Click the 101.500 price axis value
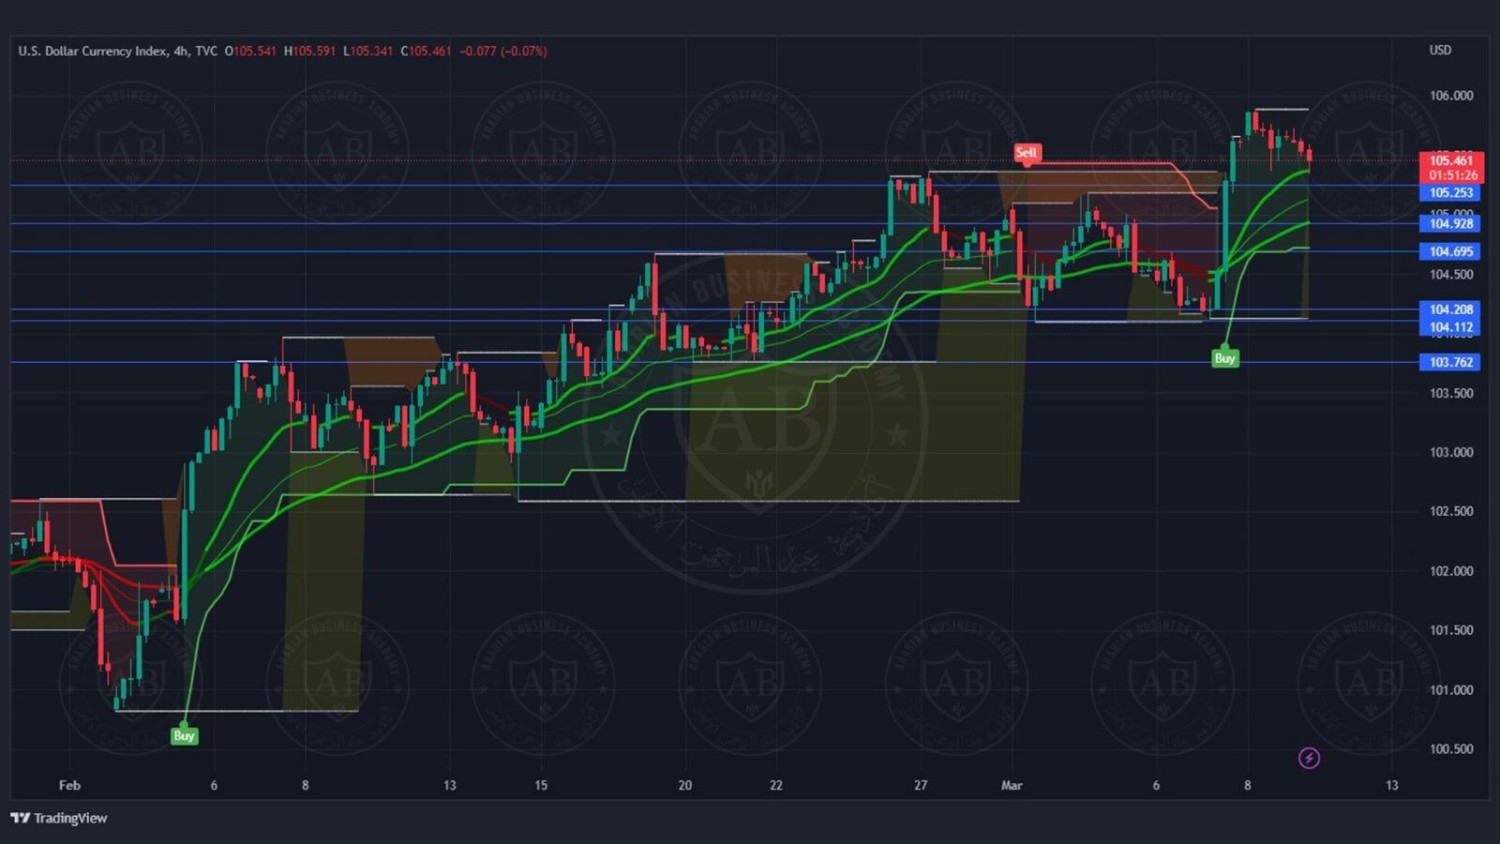 [x=1451, y=630]
